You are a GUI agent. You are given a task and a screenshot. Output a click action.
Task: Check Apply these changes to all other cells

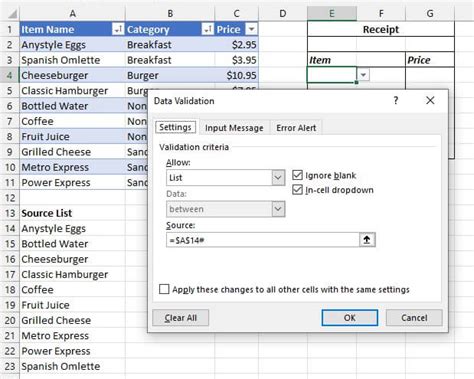click(x=164, y=289)
